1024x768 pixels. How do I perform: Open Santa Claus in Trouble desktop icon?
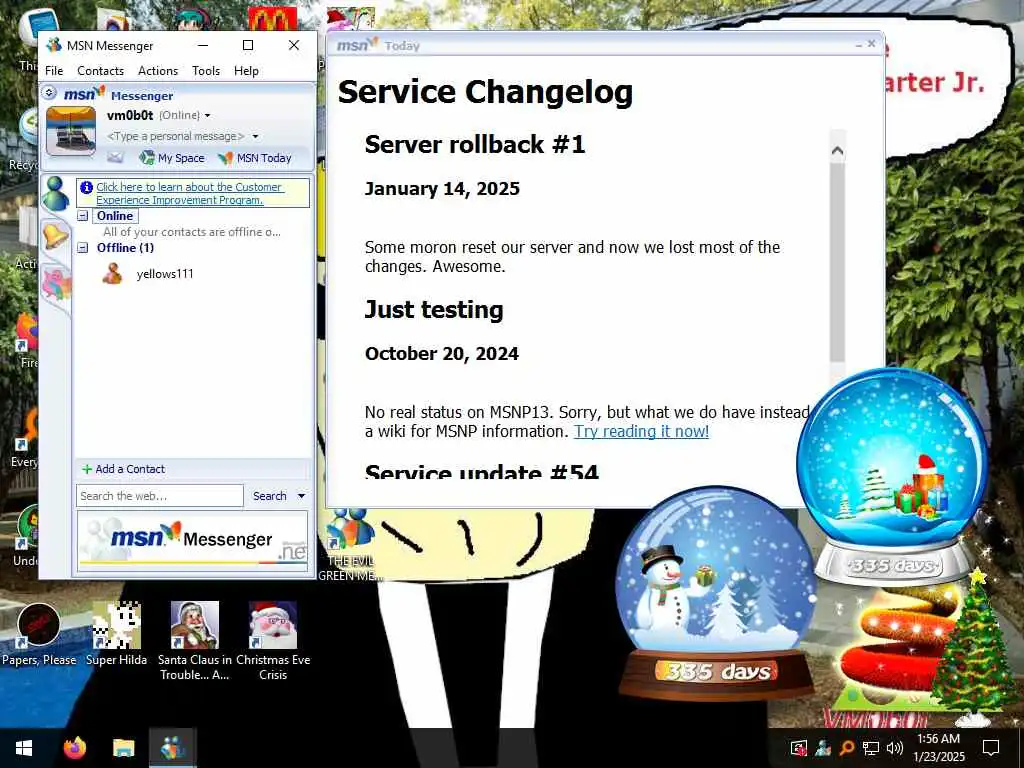[x=195, y=640]
